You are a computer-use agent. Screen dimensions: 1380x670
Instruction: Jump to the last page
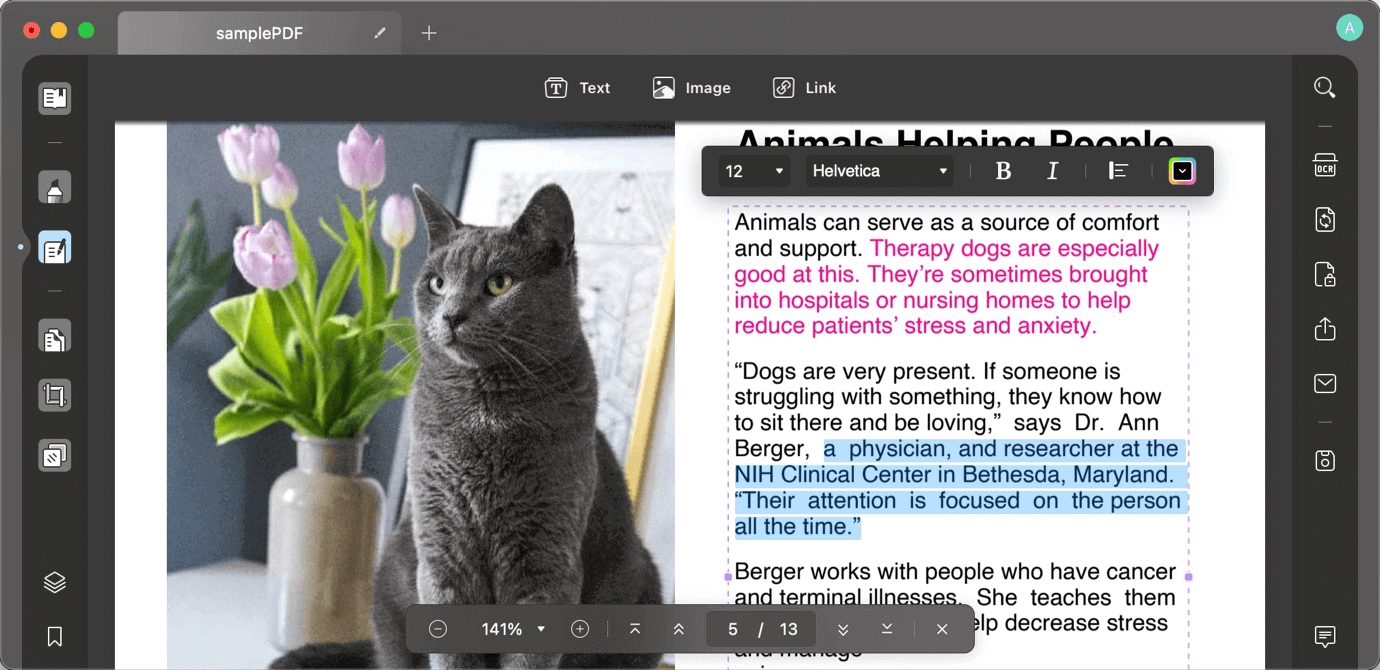point(885,629)
